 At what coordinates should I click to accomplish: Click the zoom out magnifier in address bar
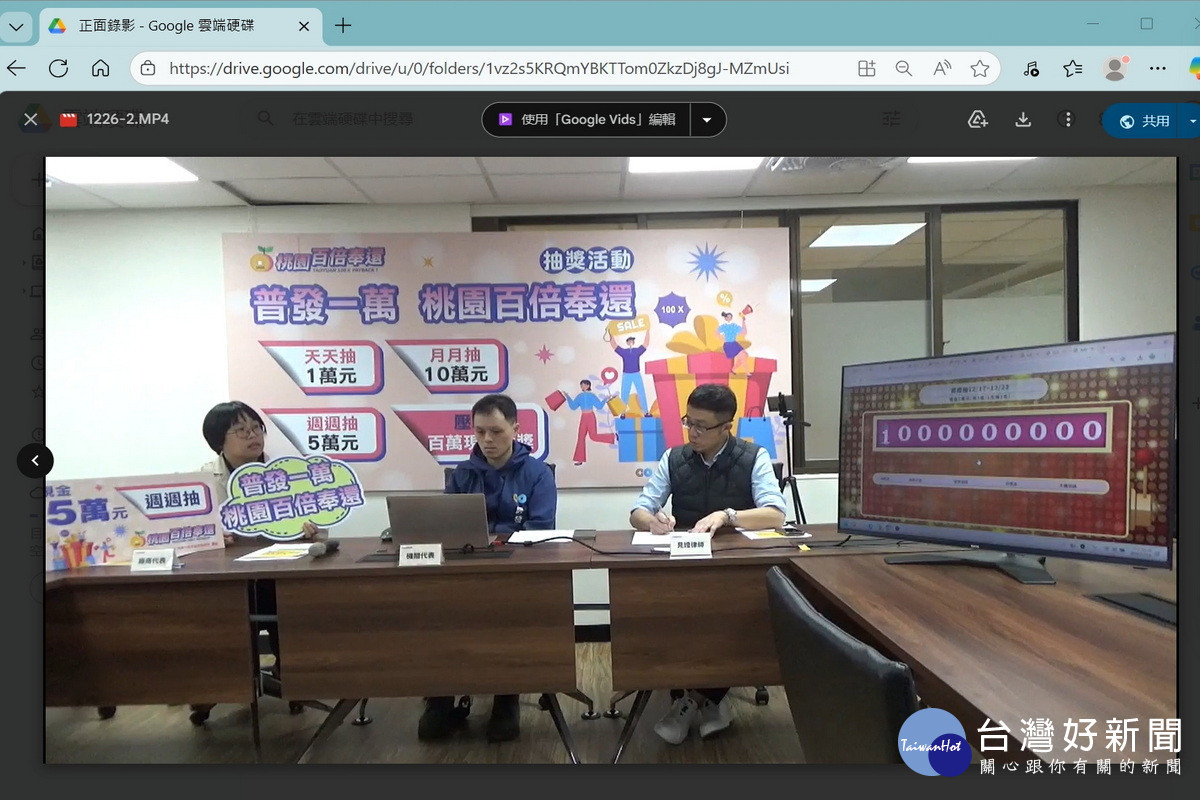pyautogui.click(x=904, y=68)
